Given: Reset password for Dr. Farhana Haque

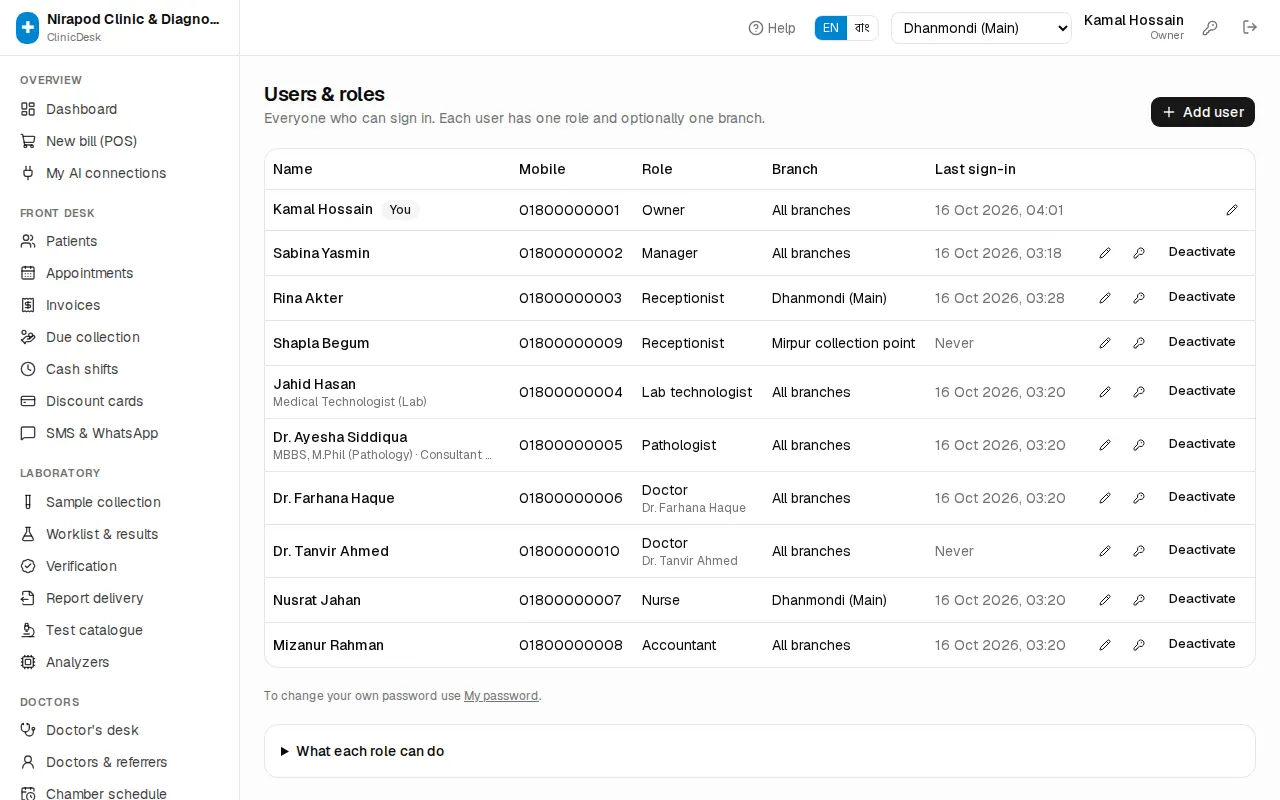Looking at the screenshot, I should point(1139,498).
